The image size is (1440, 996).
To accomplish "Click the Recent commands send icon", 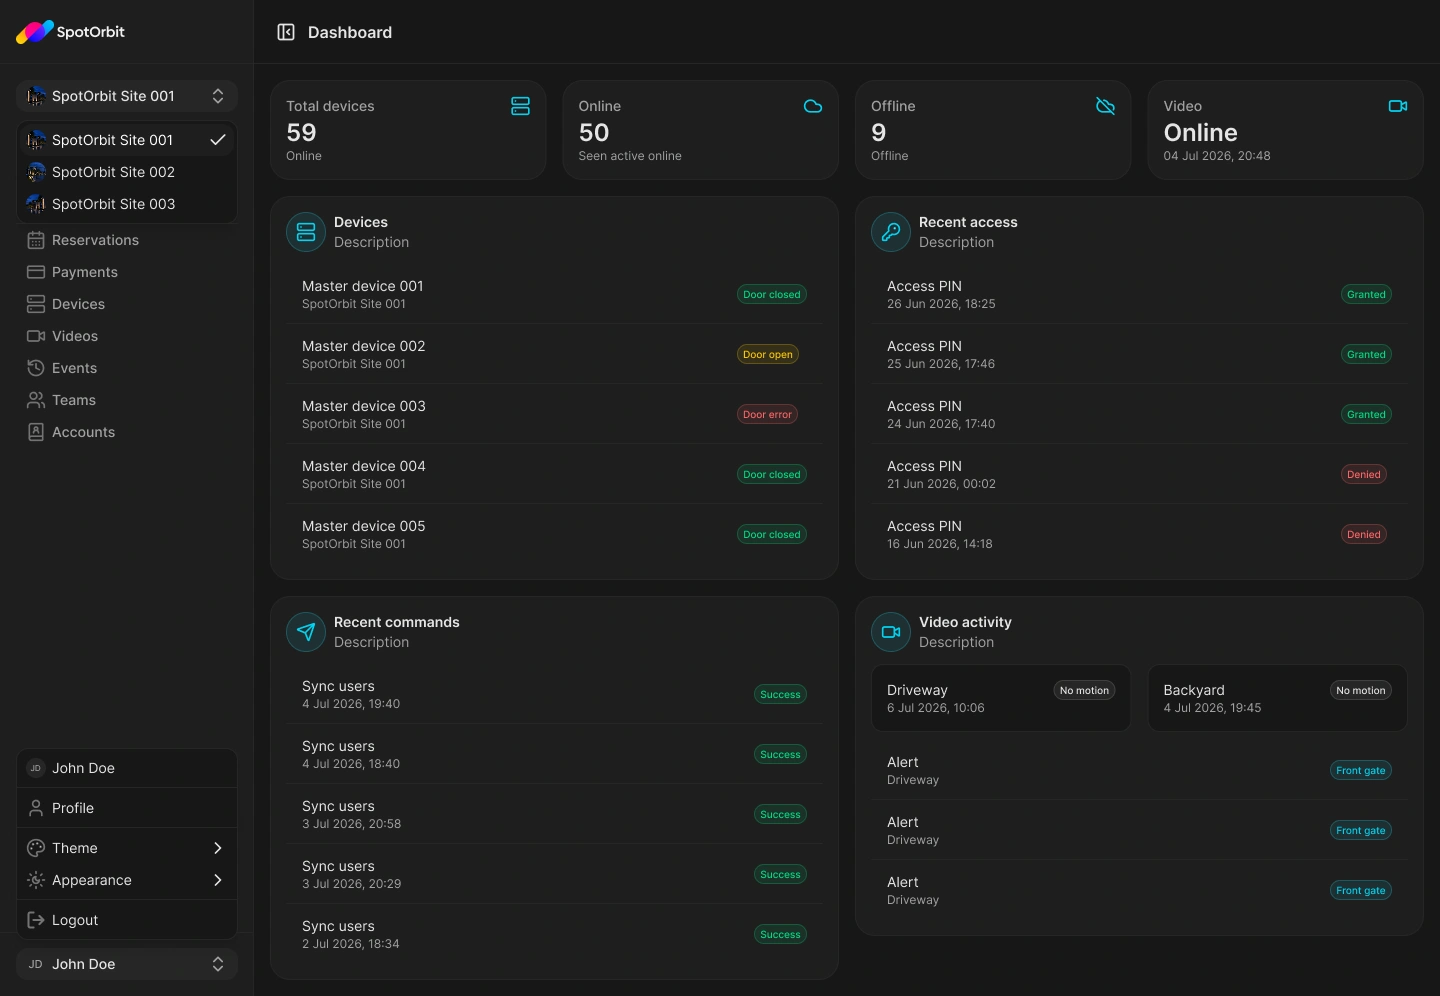I will click(306, 632).
